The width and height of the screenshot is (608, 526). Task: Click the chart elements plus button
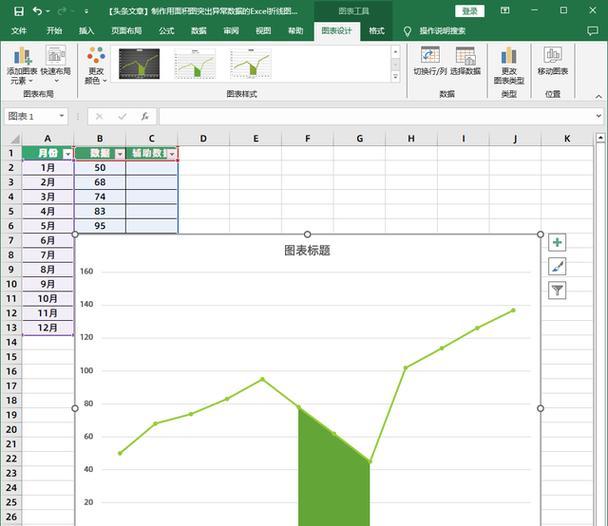(x=557, y=243)
